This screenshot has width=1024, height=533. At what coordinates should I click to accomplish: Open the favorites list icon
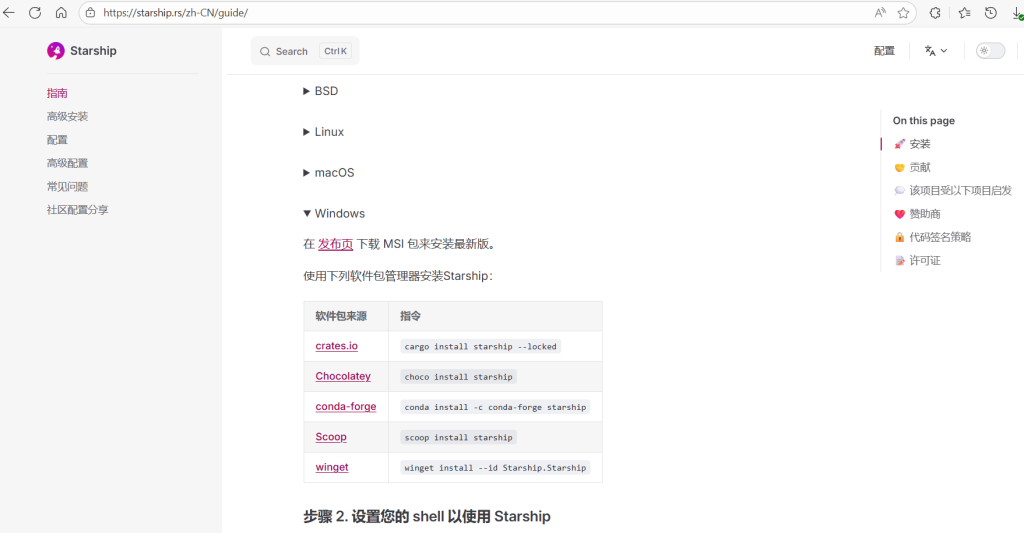coord(964,12)
